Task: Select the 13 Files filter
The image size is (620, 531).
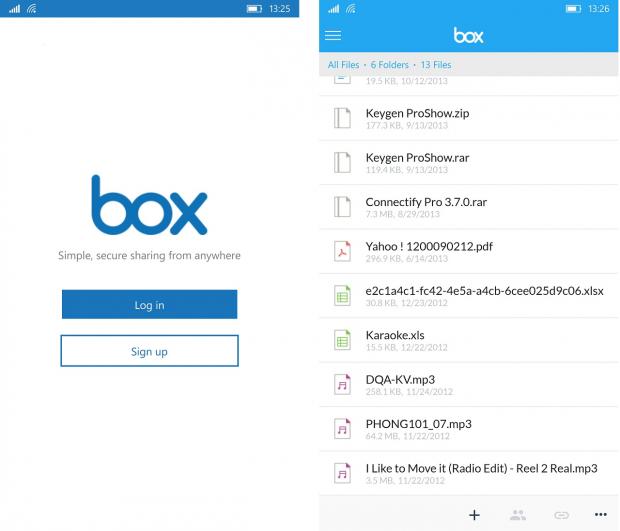Action: pyautogui.click(x=435, y=65)
